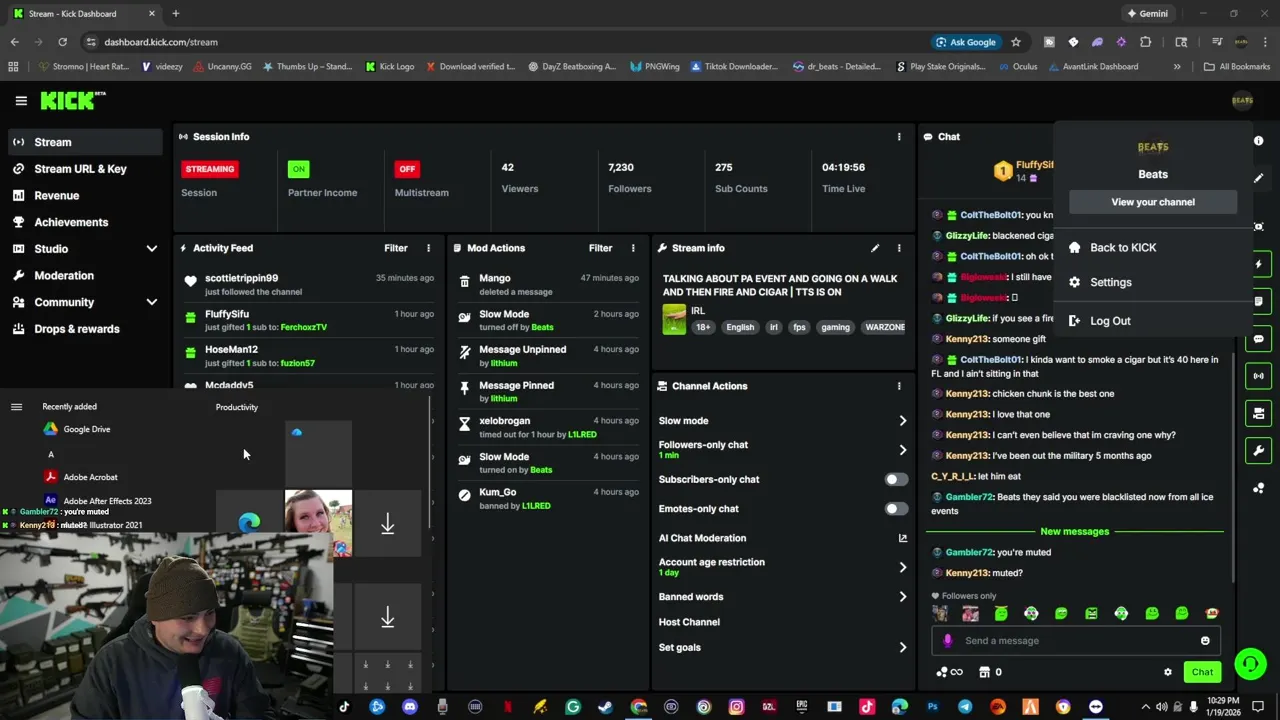This screenshot has width=1280, height=720.
Task: Click the note icon in right rail
Action: [1258, 301]
